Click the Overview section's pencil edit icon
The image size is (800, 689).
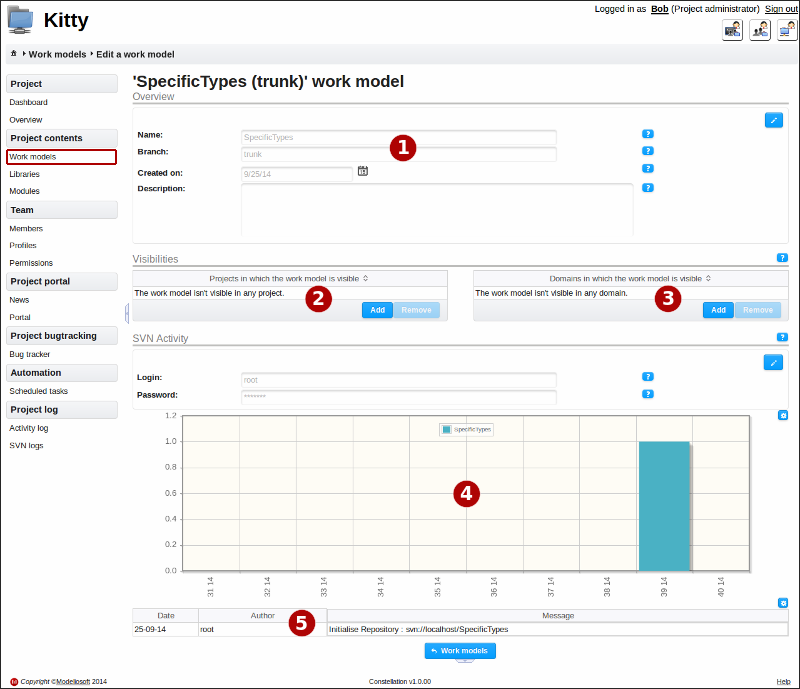click(x=773, y=120)
